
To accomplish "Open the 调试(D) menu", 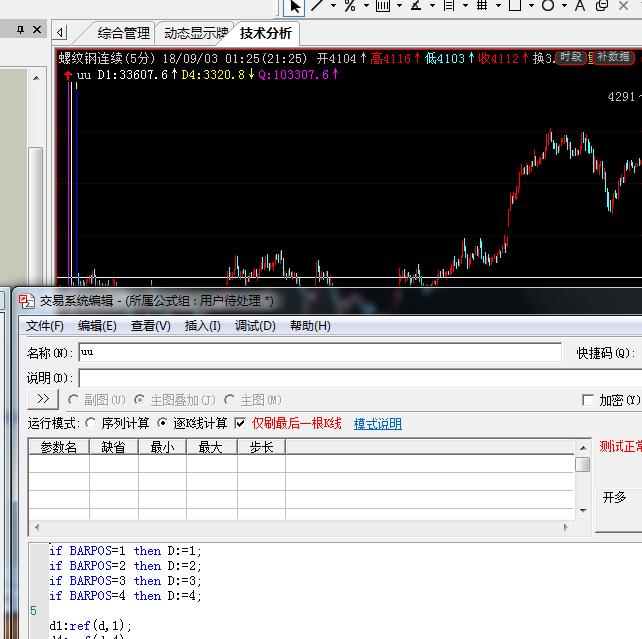I will coord(255,326).
